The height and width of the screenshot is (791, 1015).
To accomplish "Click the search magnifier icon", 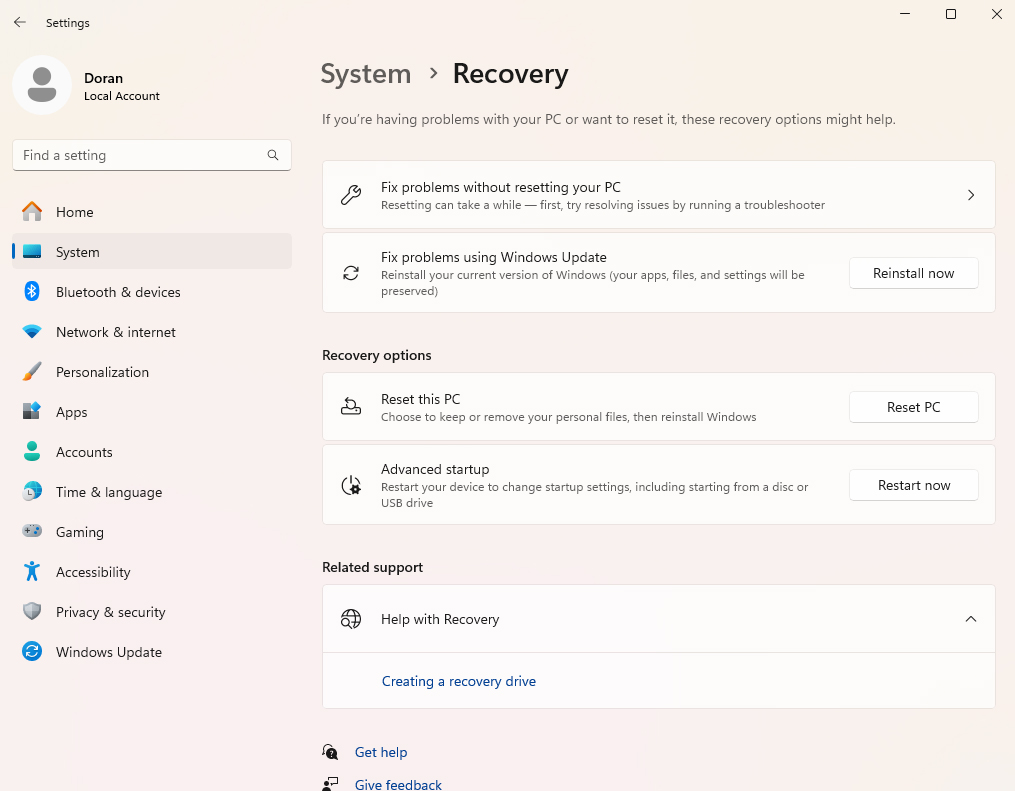I will coord(273,155).
